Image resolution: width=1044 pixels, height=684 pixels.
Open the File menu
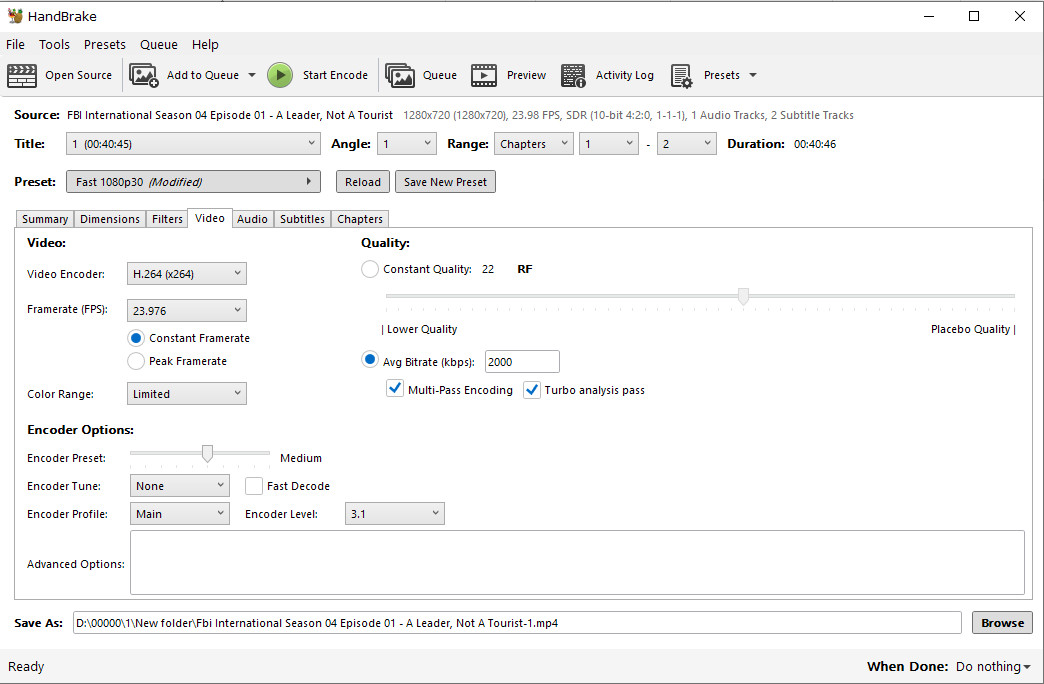click(15, 45)
